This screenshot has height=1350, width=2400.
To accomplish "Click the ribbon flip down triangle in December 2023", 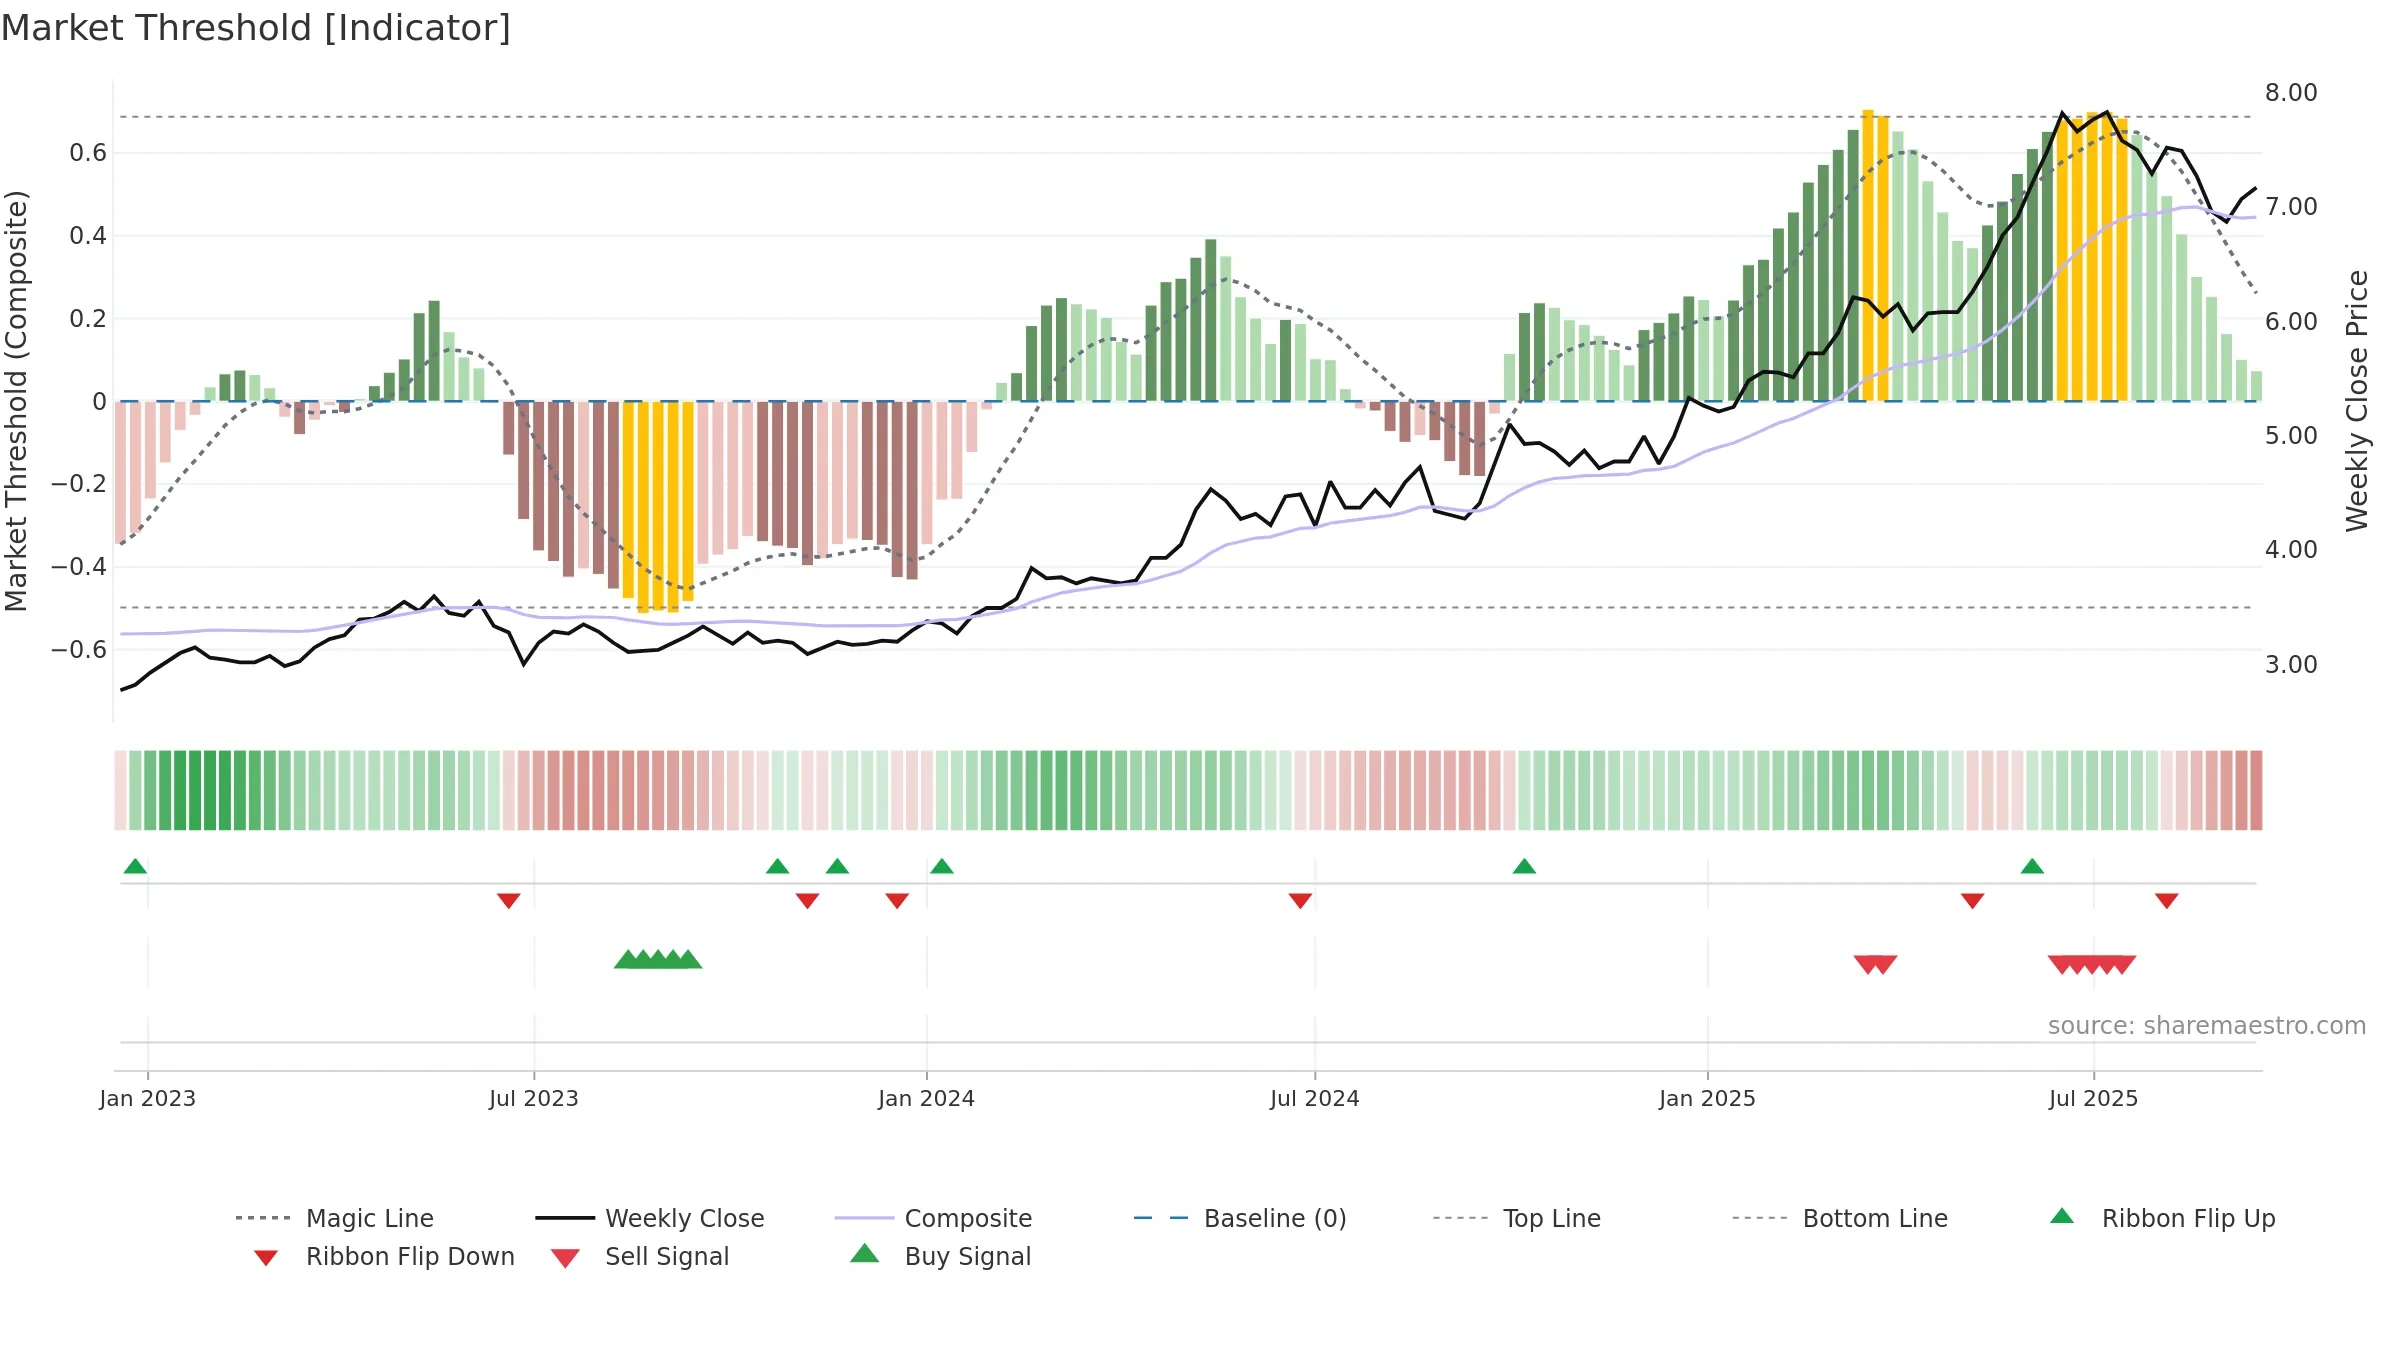I will (x=897, y=901).
